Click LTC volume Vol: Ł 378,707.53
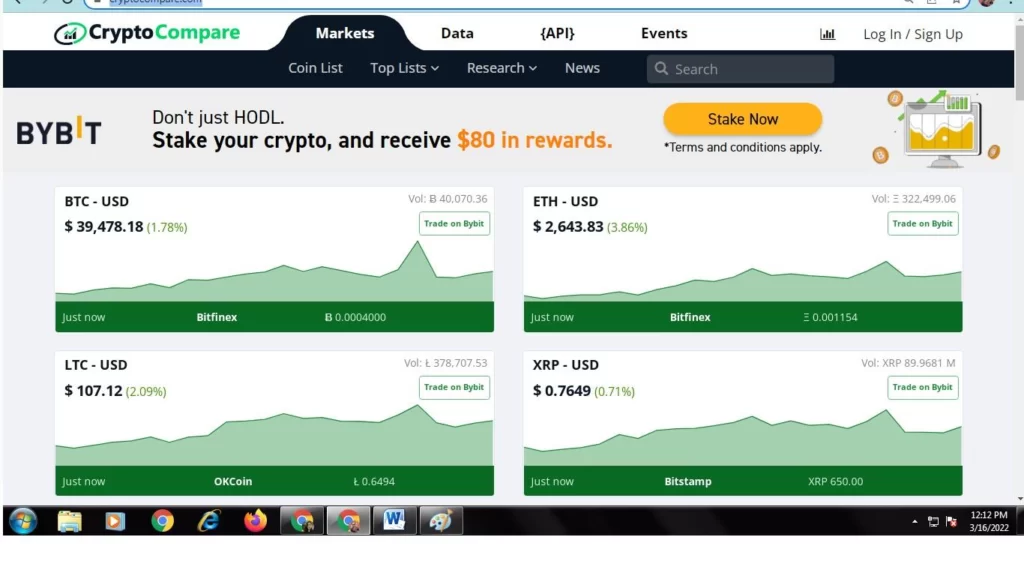 click(445, 362)
